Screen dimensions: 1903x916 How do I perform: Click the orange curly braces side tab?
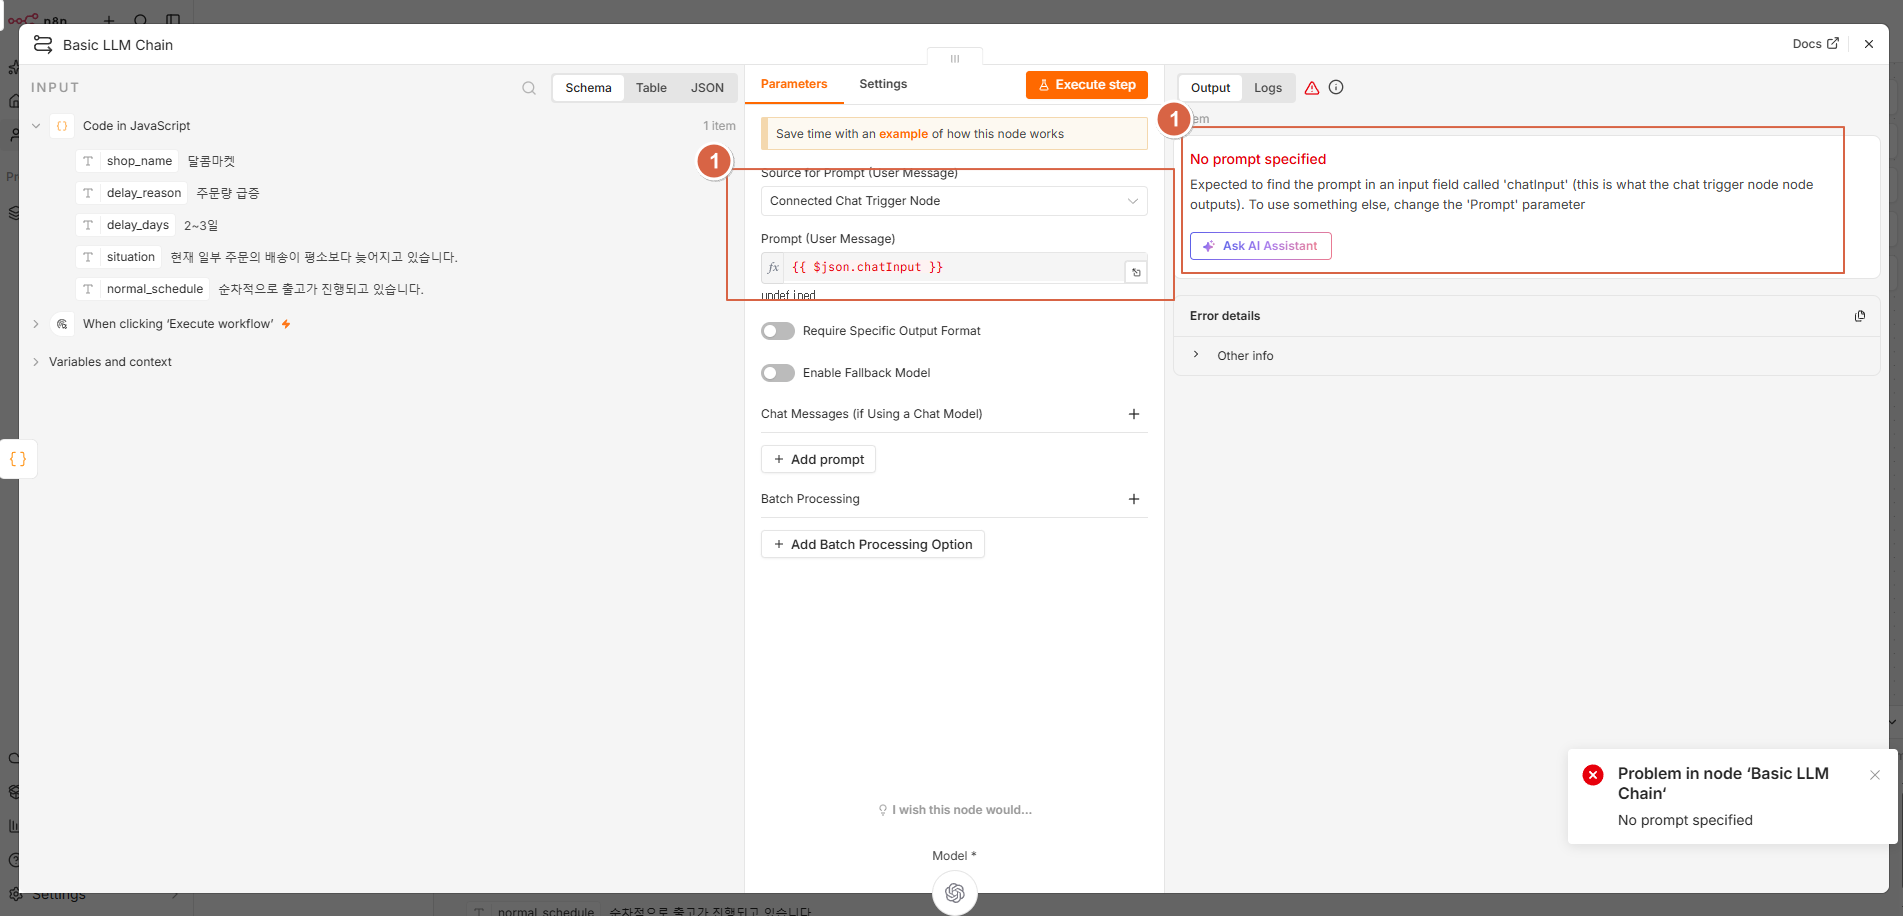pos(18,459)
